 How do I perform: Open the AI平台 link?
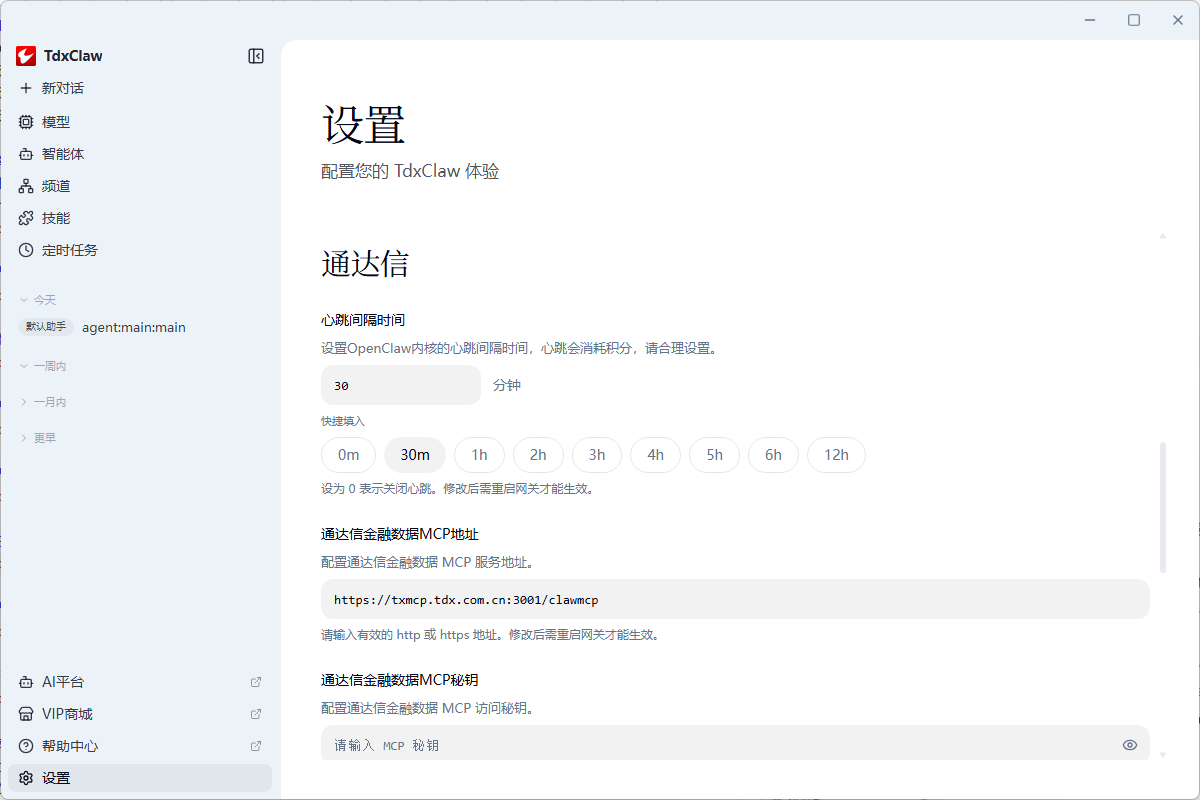[x=140, y=682]
